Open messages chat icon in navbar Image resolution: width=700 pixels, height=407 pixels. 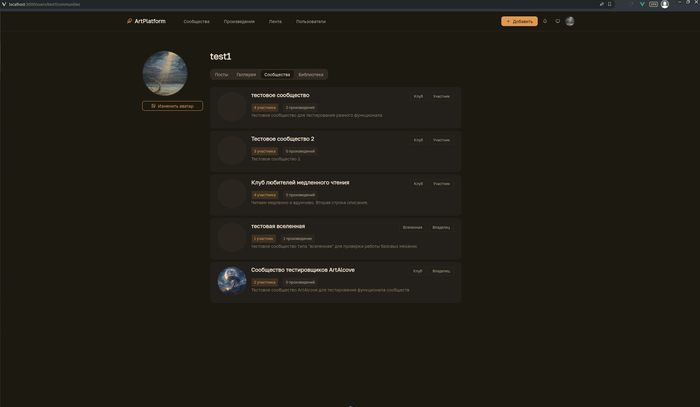pyautogui.click(x=557, y=21)
